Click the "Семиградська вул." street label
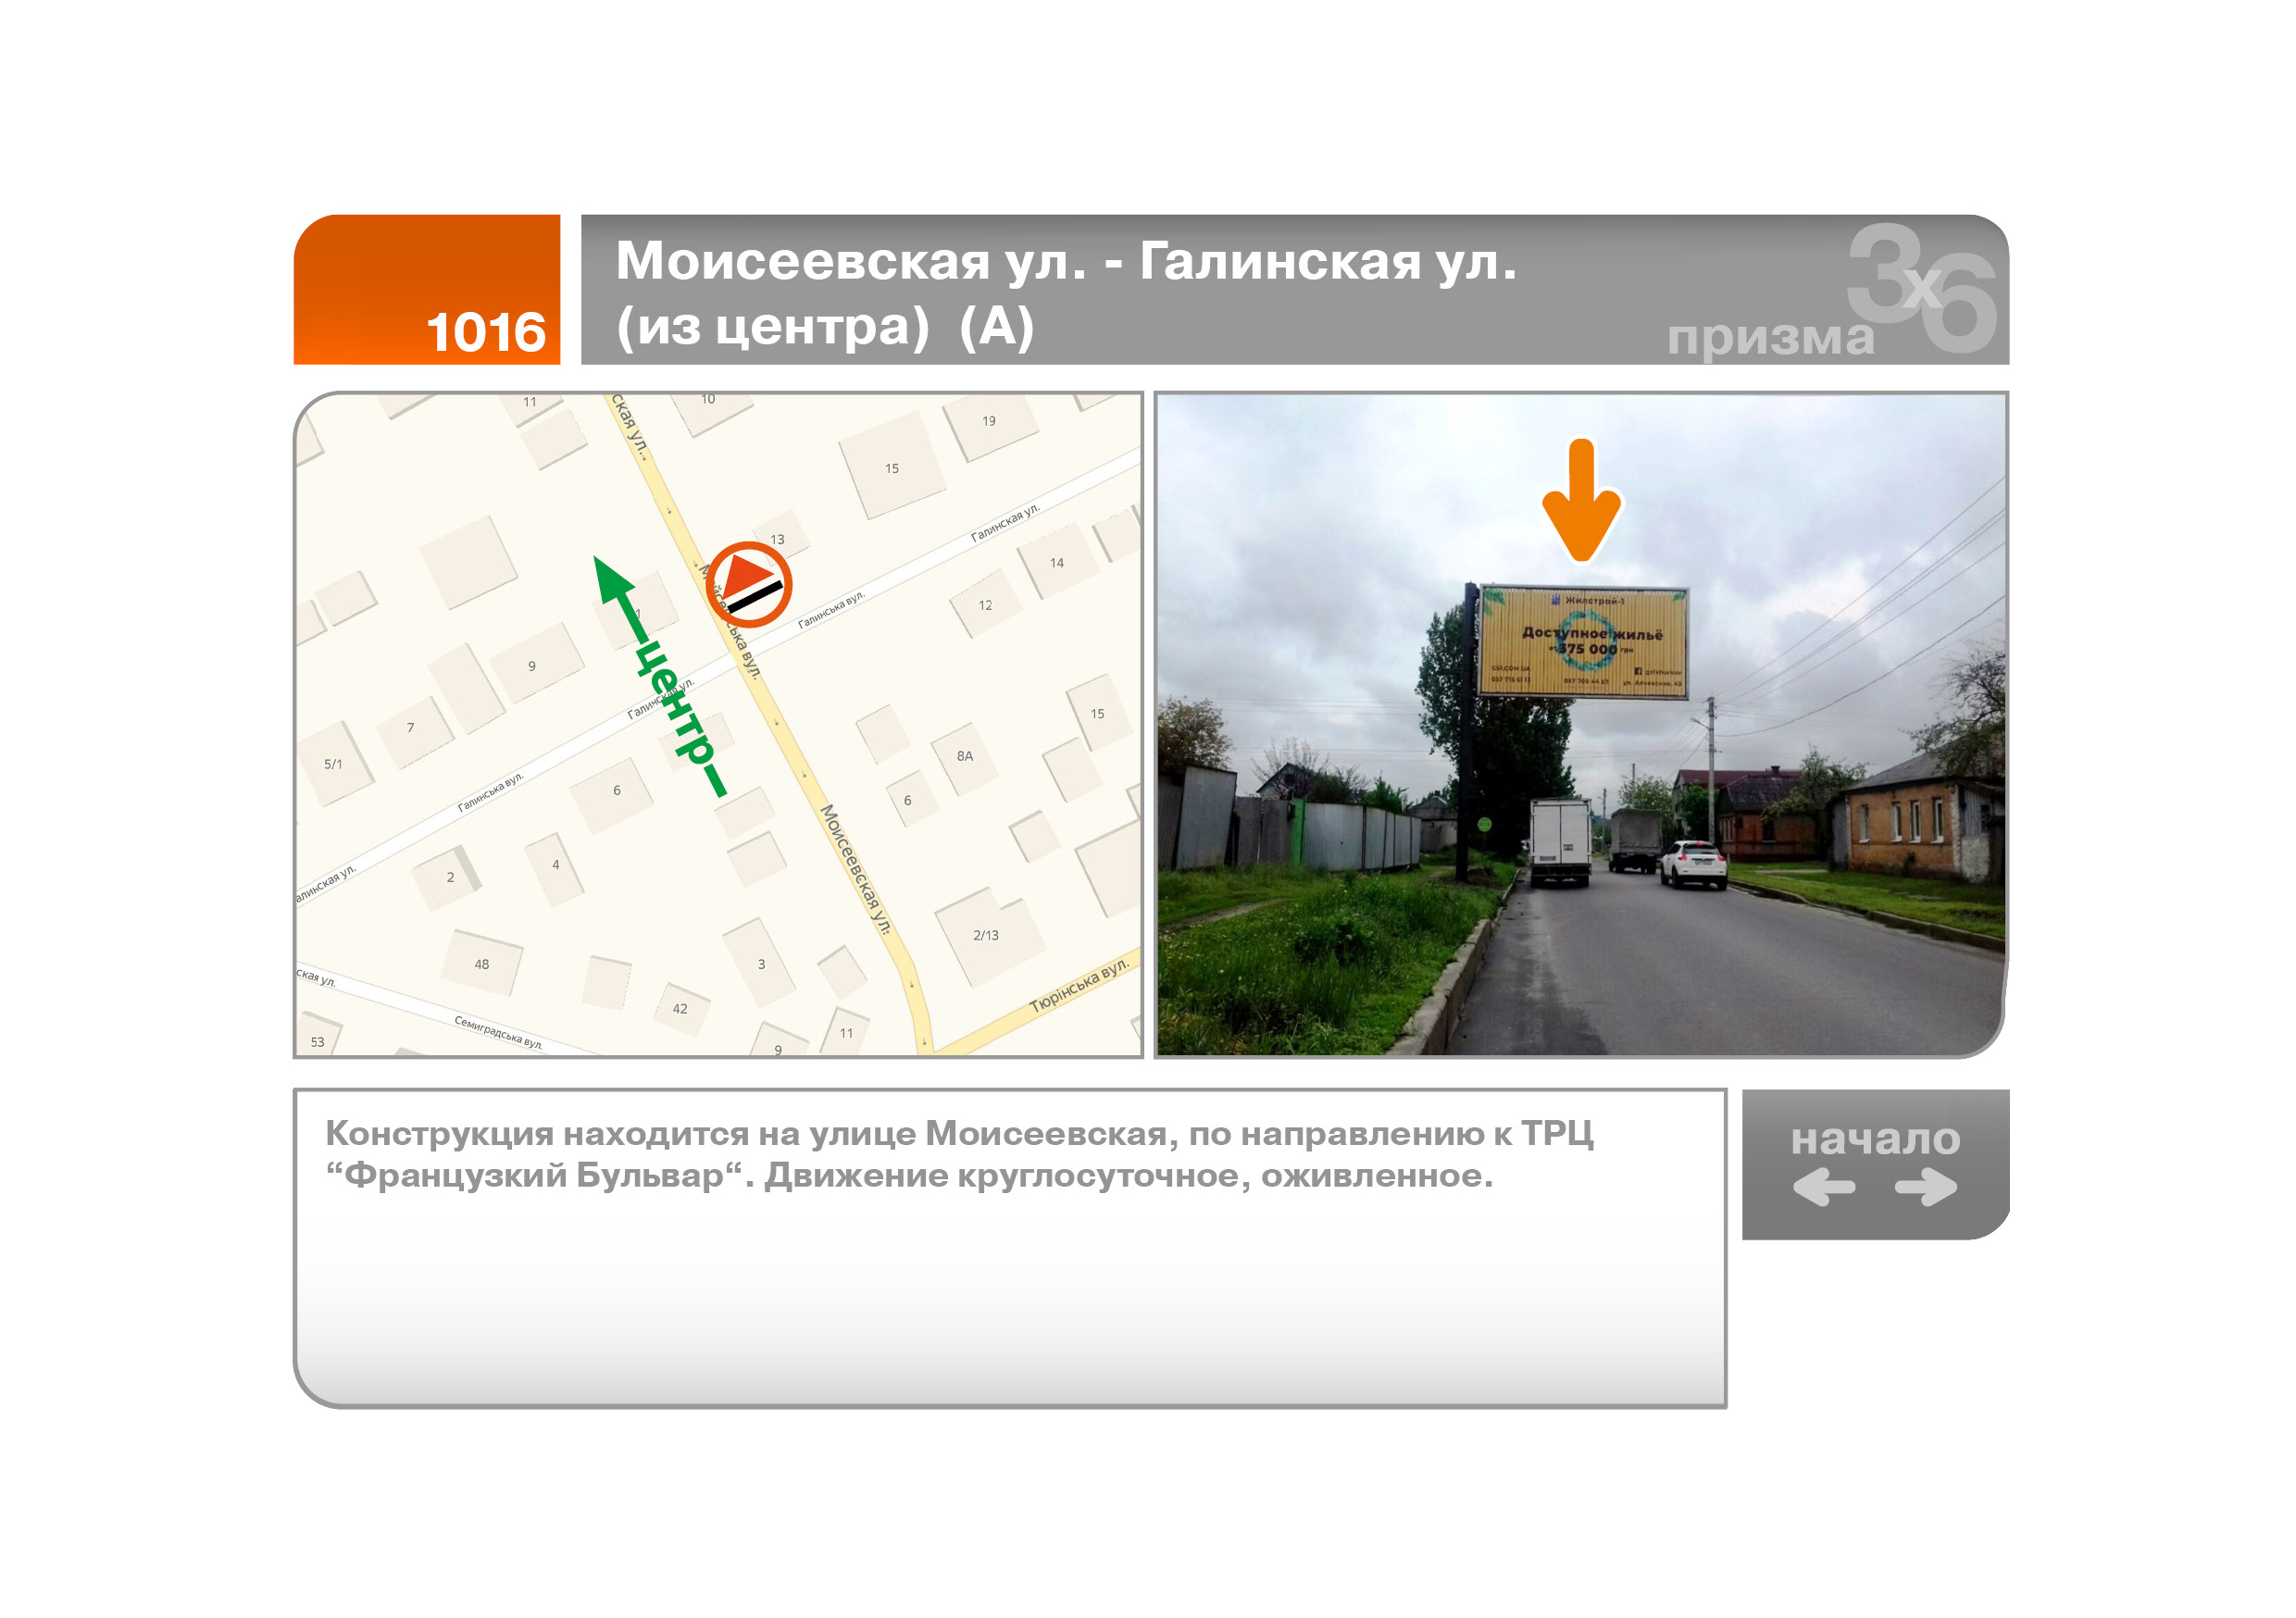Viewport: 2296px width, 1618px height. [499, 1032]
